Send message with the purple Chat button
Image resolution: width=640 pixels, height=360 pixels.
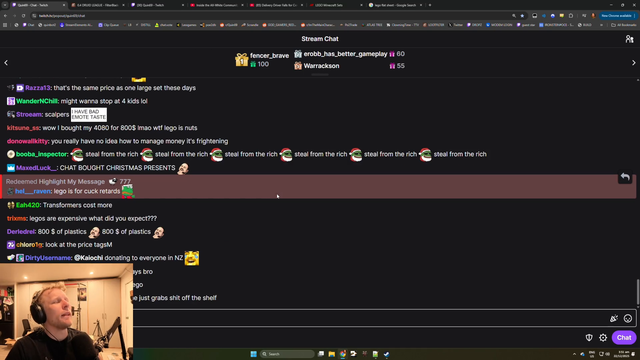624,338
